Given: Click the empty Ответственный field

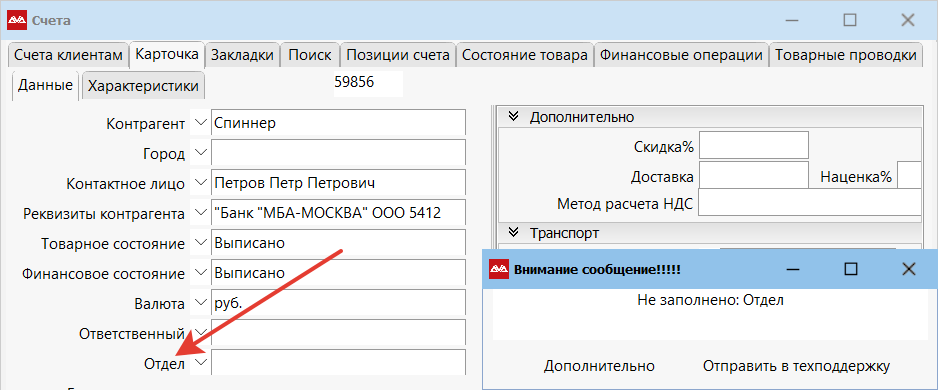Looking at the screenshot, I should [x=338, y=332].
